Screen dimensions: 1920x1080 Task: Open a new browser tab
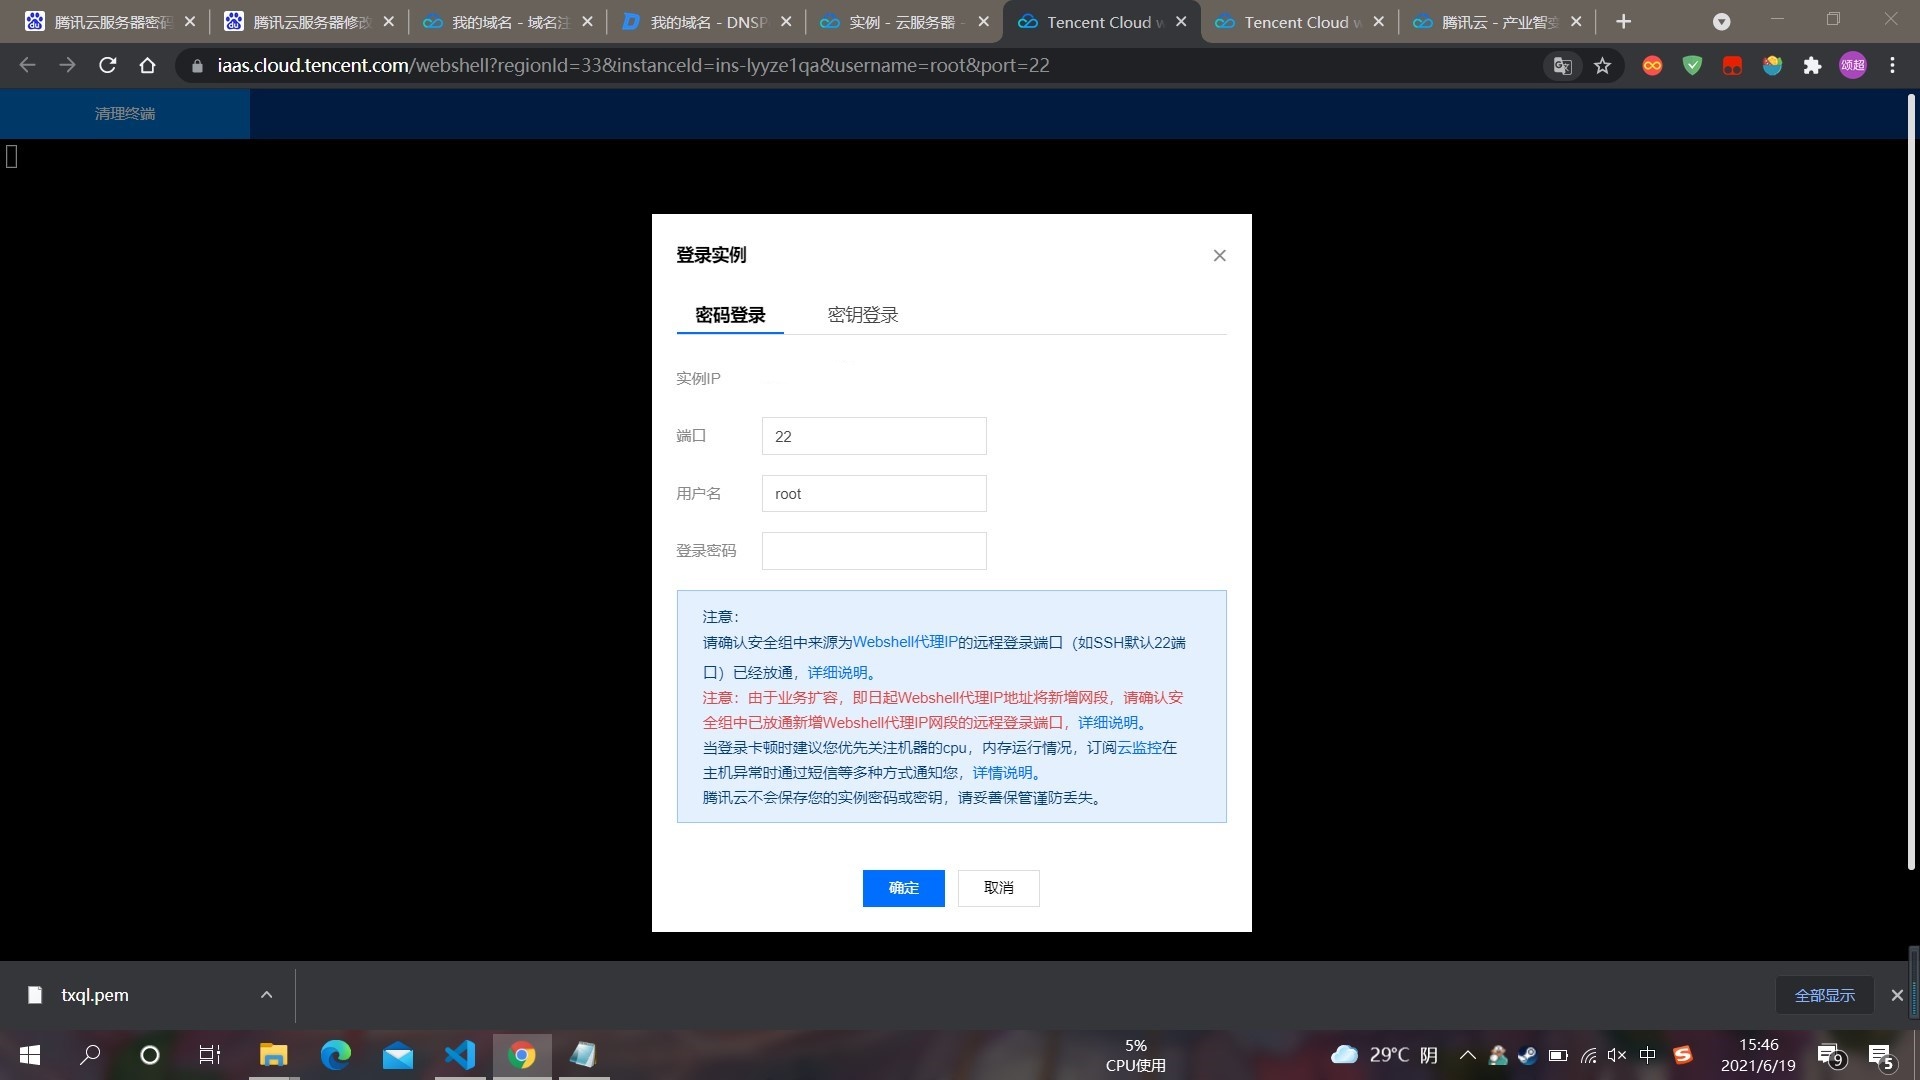click(1623, 22)
